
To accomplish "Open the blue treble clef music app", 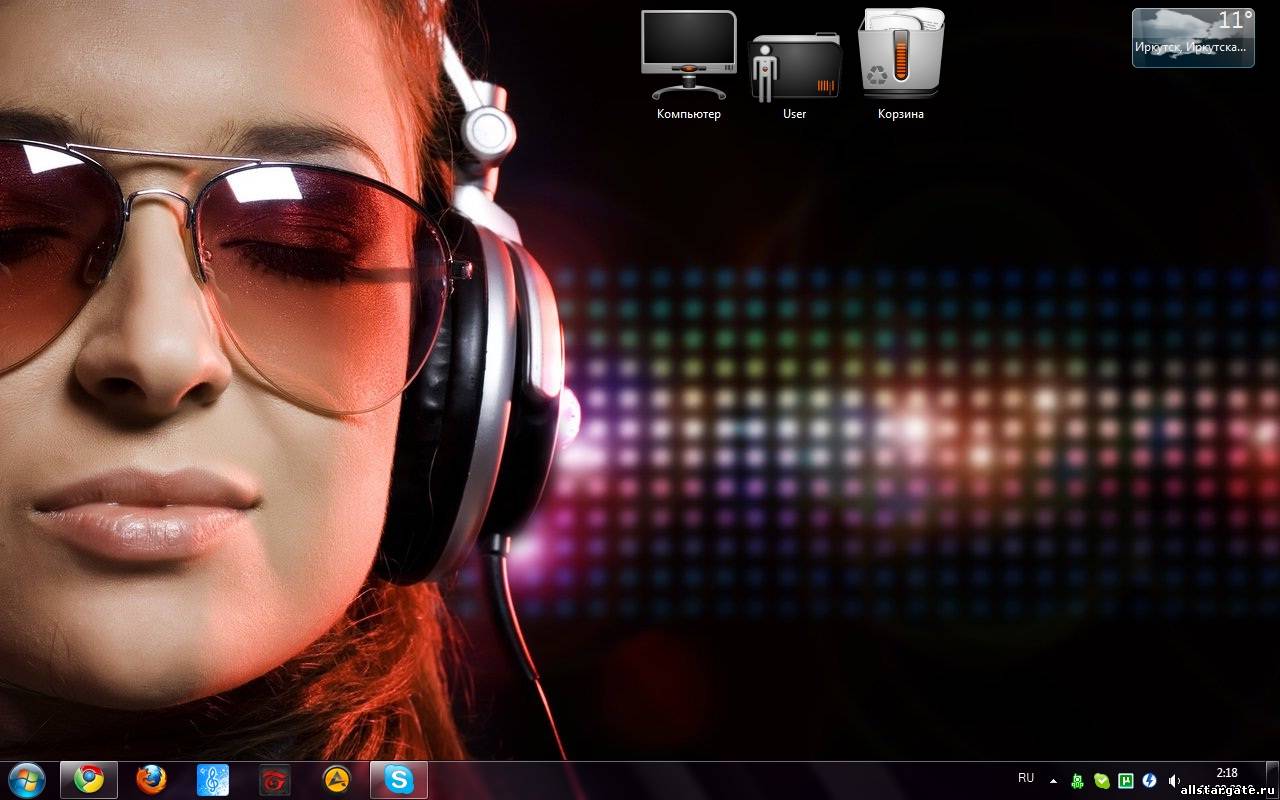I will pyautogui.click(x=213, y=779).
